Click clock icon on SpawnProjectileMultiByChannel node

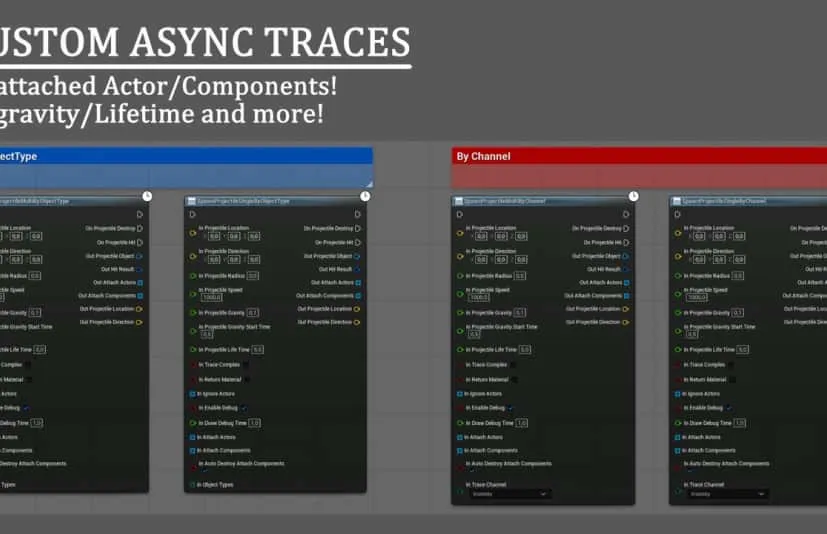coord(631,195)
